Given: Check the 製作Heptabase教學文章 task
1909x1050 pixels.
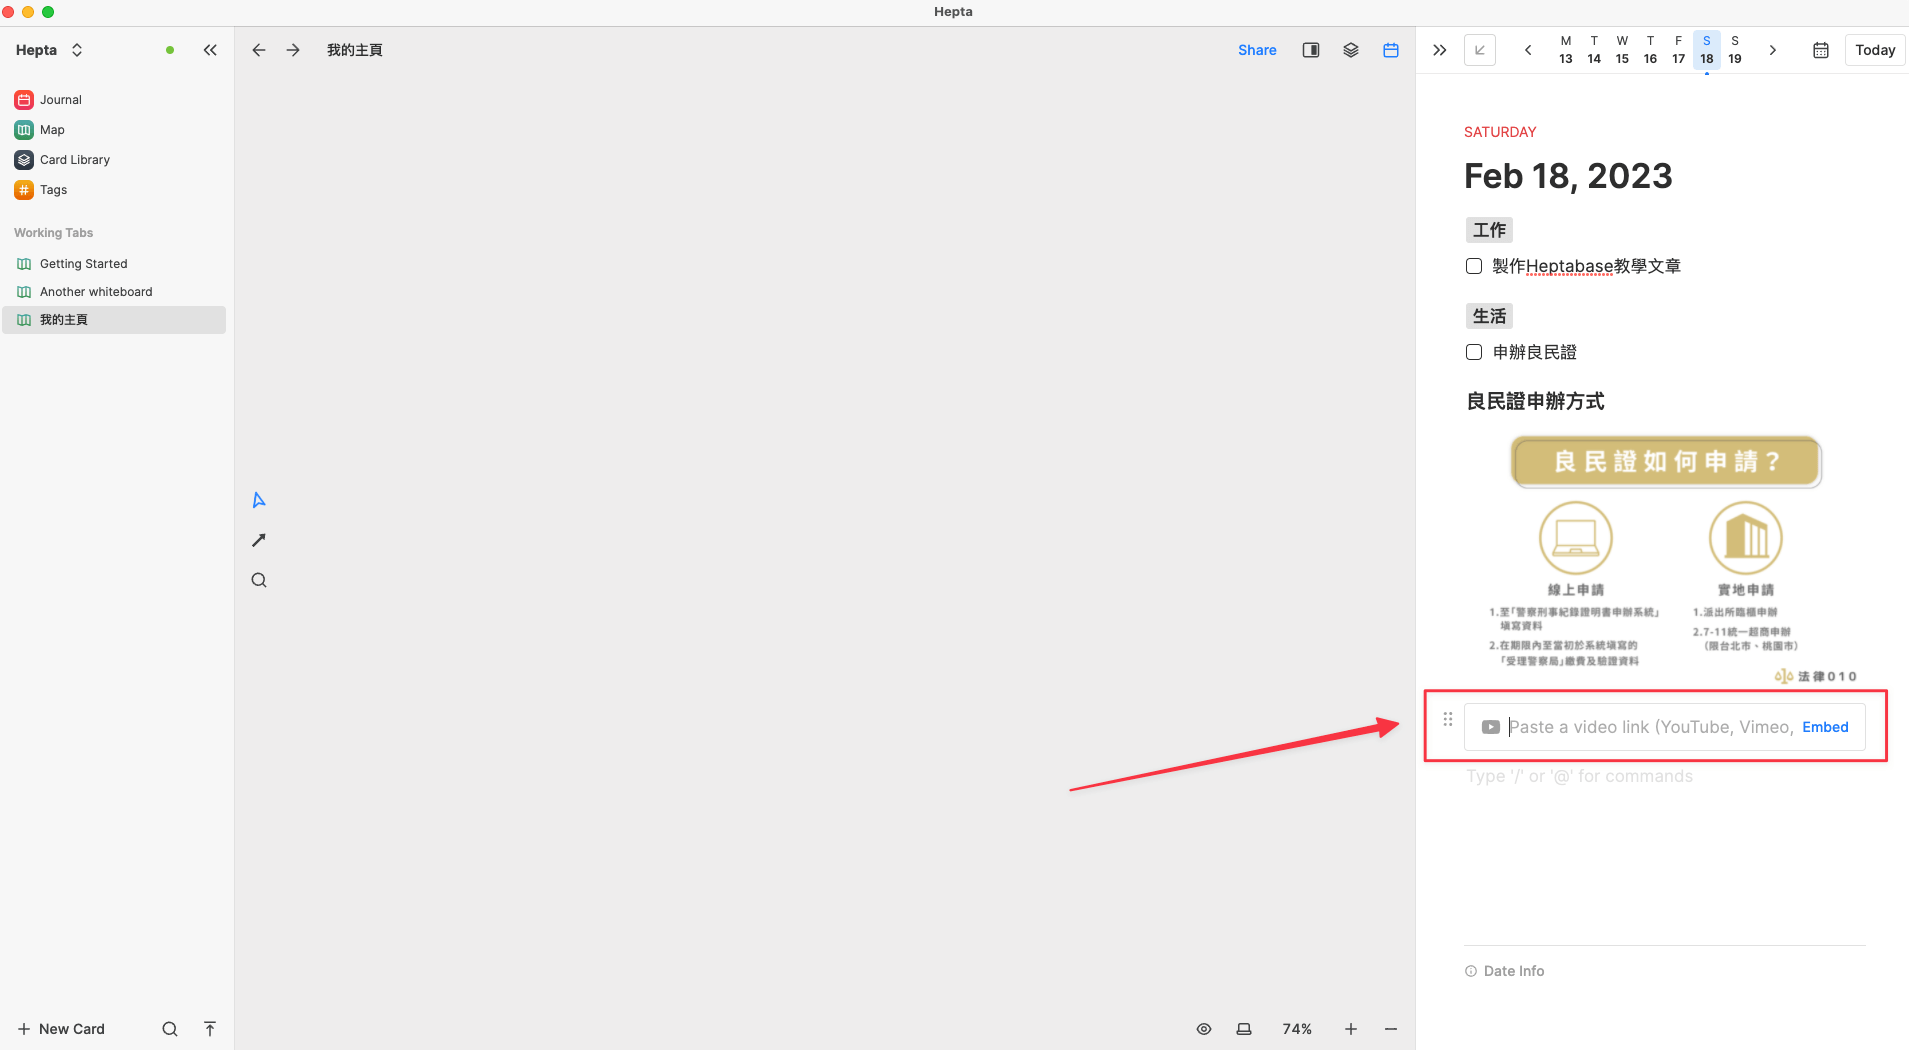Looking at the screenshot, I should tap(1474, 266).
